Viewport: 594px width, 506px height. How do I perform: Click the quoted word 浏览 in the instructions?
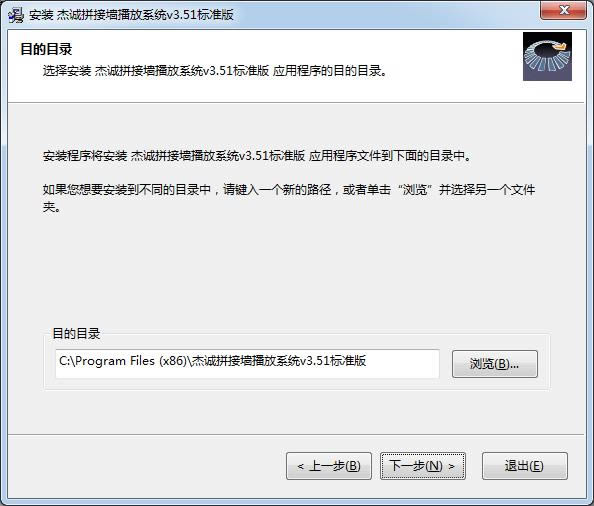pyautogui.click(x=415, y=189)
